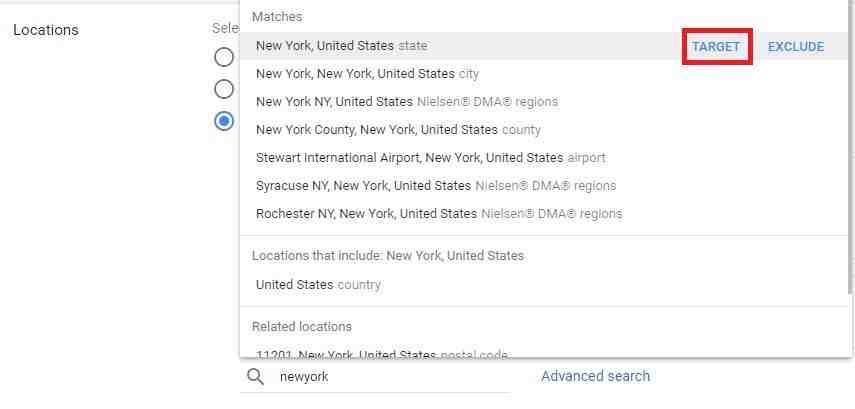Click the Locations section label
Viewport: 855px width, 409px height.
coord(45,30)
